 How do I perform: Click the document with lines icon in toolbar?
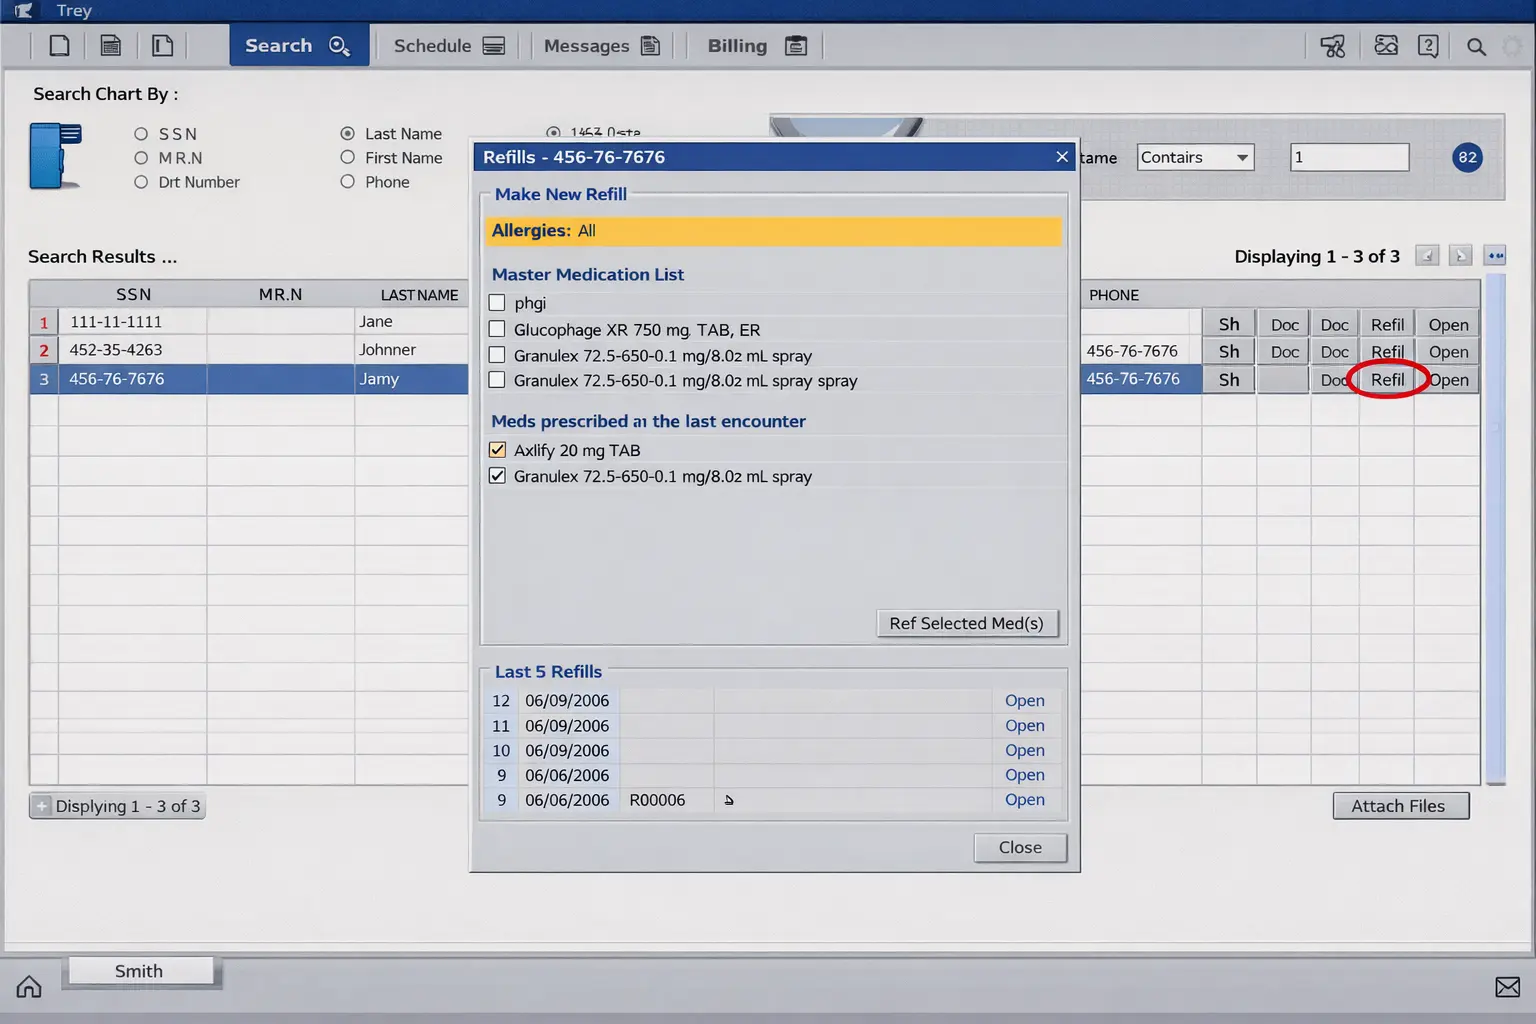[x=111, y=45]
